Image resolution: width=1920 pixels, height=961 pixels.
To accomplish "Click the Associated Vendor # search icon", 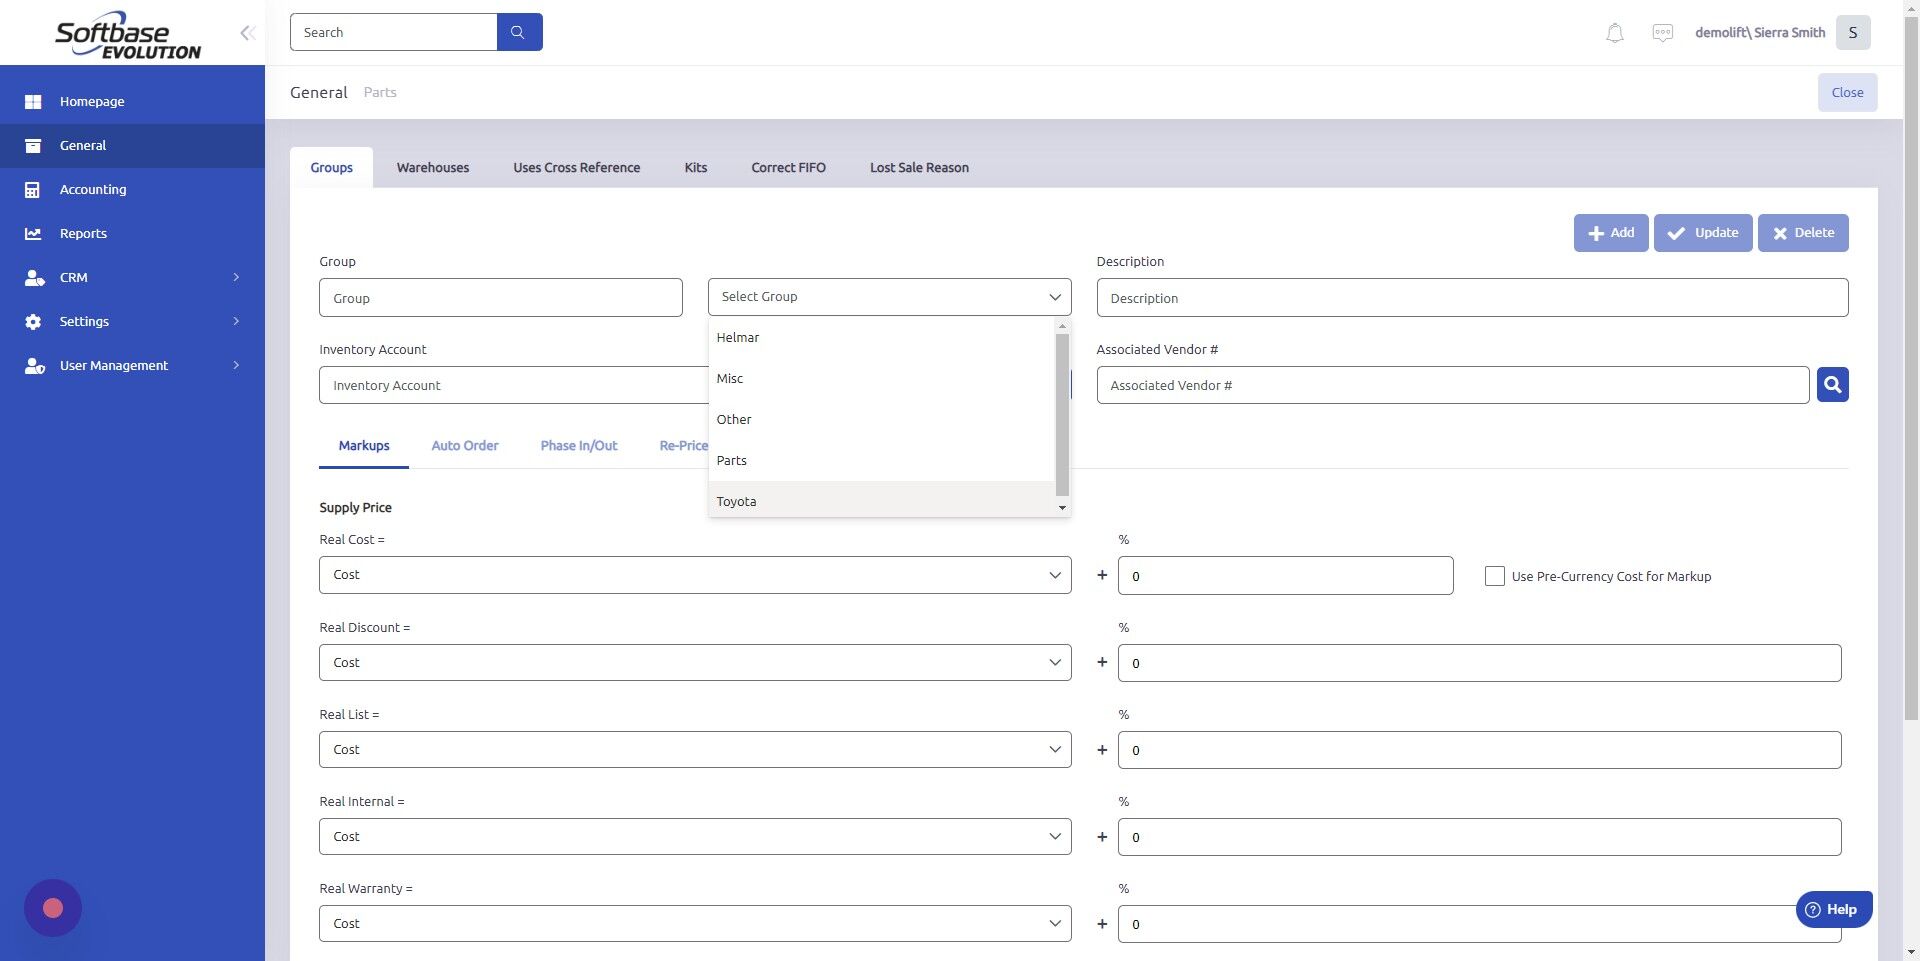I will (x=1831, y=384).
